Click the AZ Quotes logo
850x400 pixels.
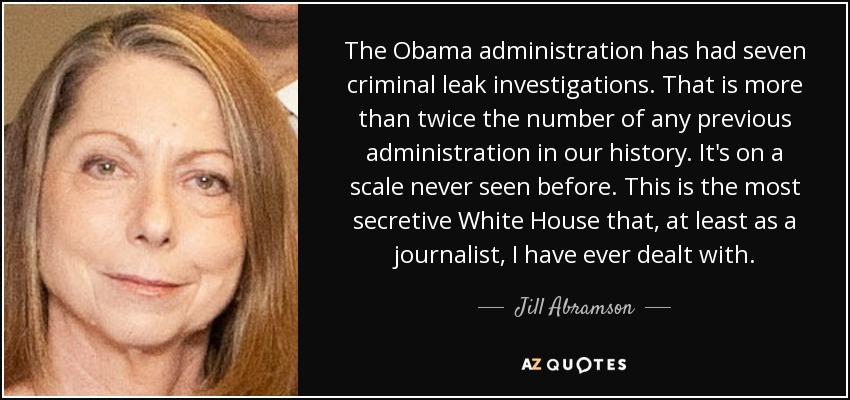(574, 364)
